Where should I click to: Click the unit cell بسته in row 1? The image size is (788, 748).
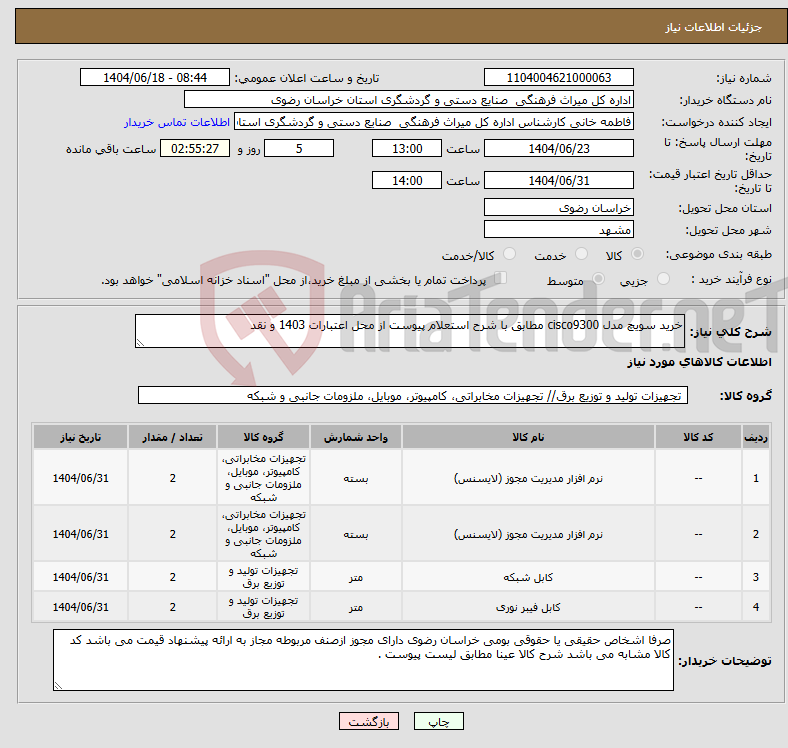point(356,478)
